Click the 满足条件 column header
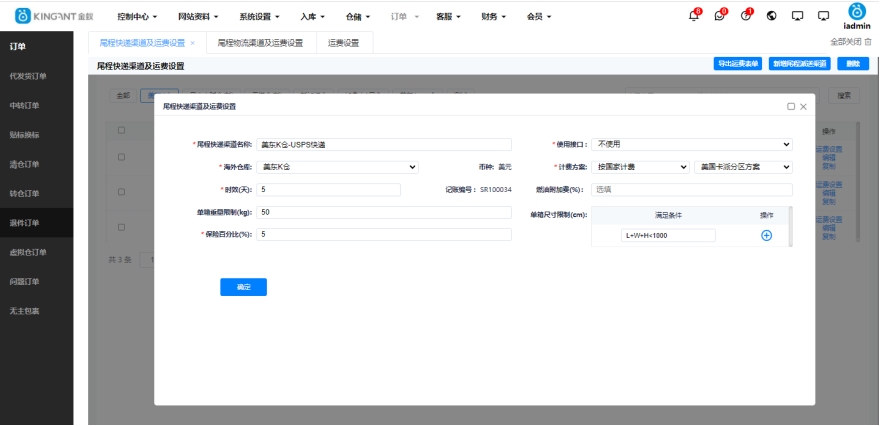Viewport: 880px width, 426px height. point(668,216)
